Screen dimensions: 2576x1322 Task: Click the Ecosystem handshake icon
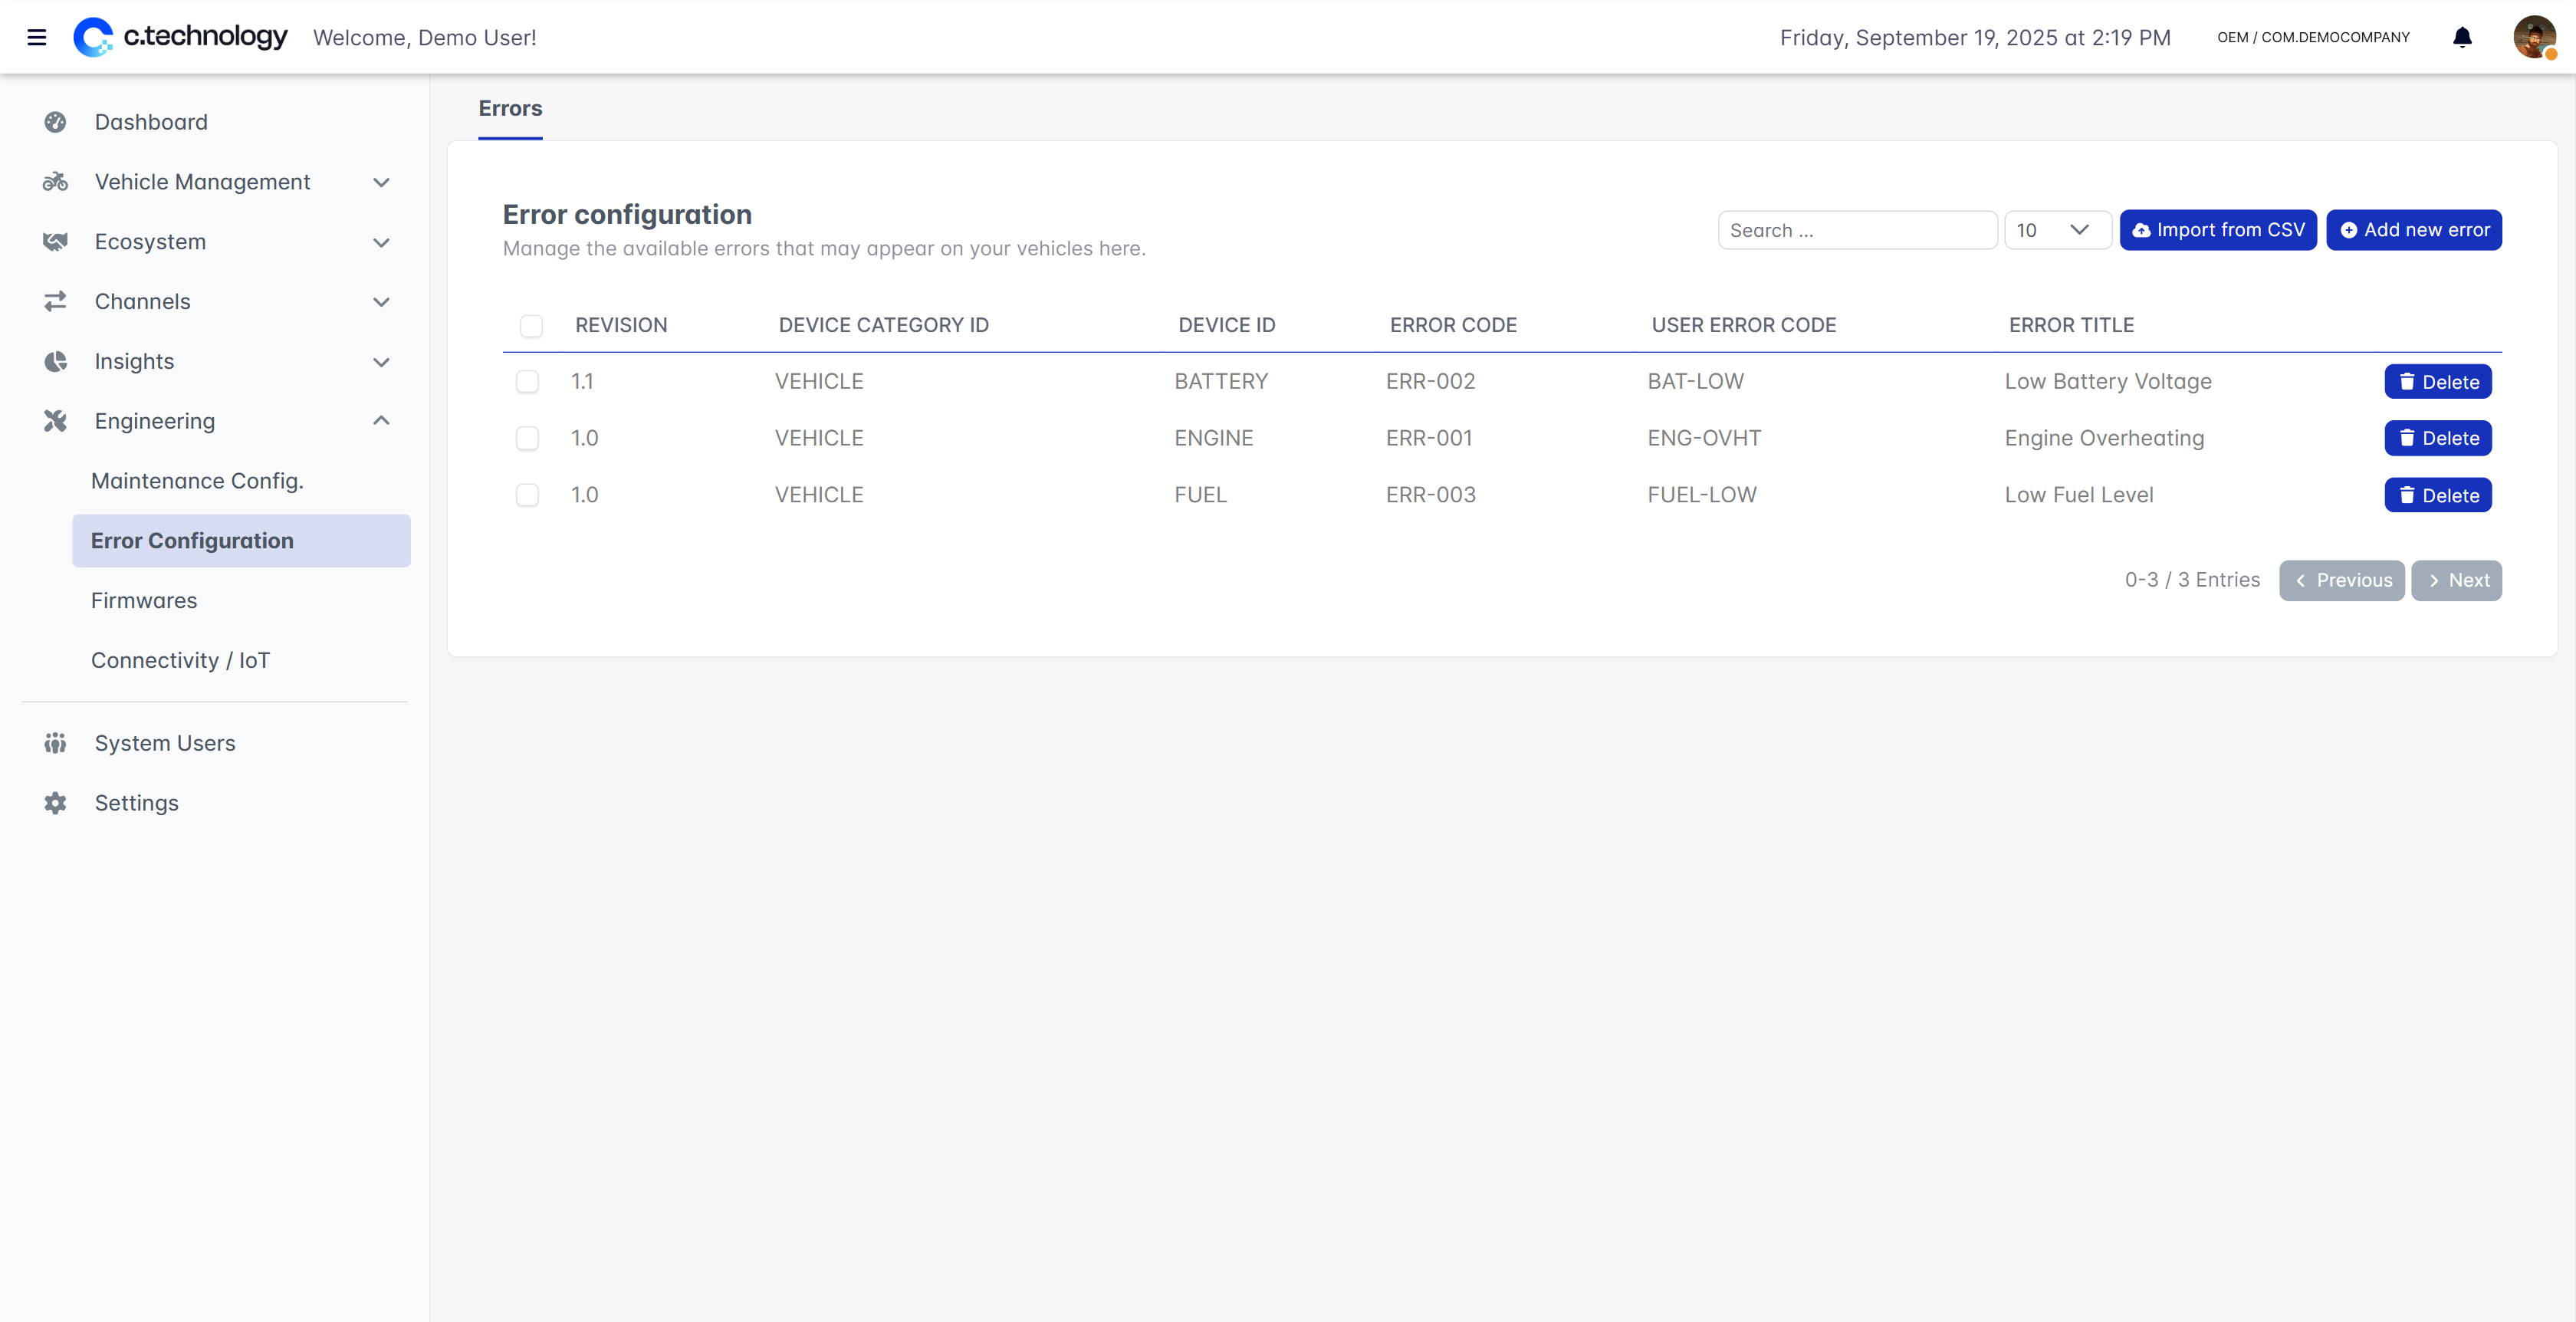tap(55, 242)
